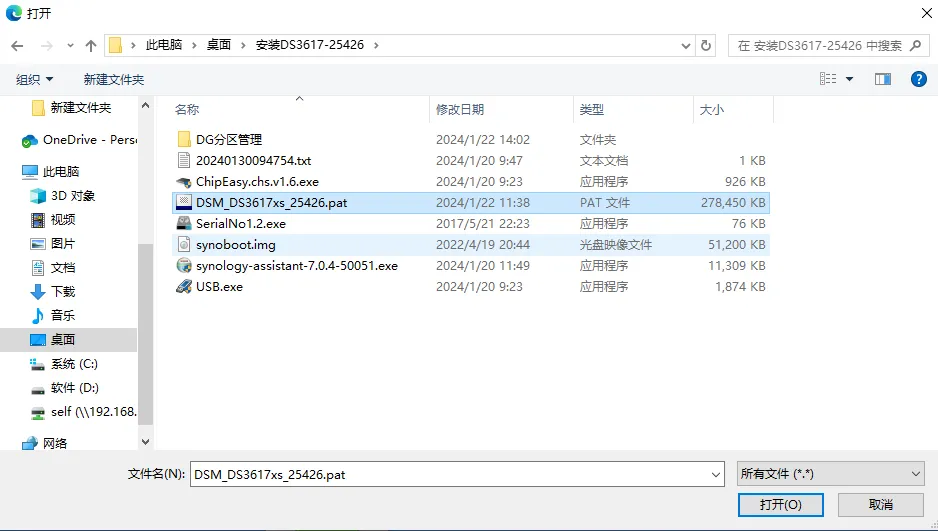This screenshot has height=531, width=938.
Task: Click the file name USB.exe
Action: tap(219, 286)
